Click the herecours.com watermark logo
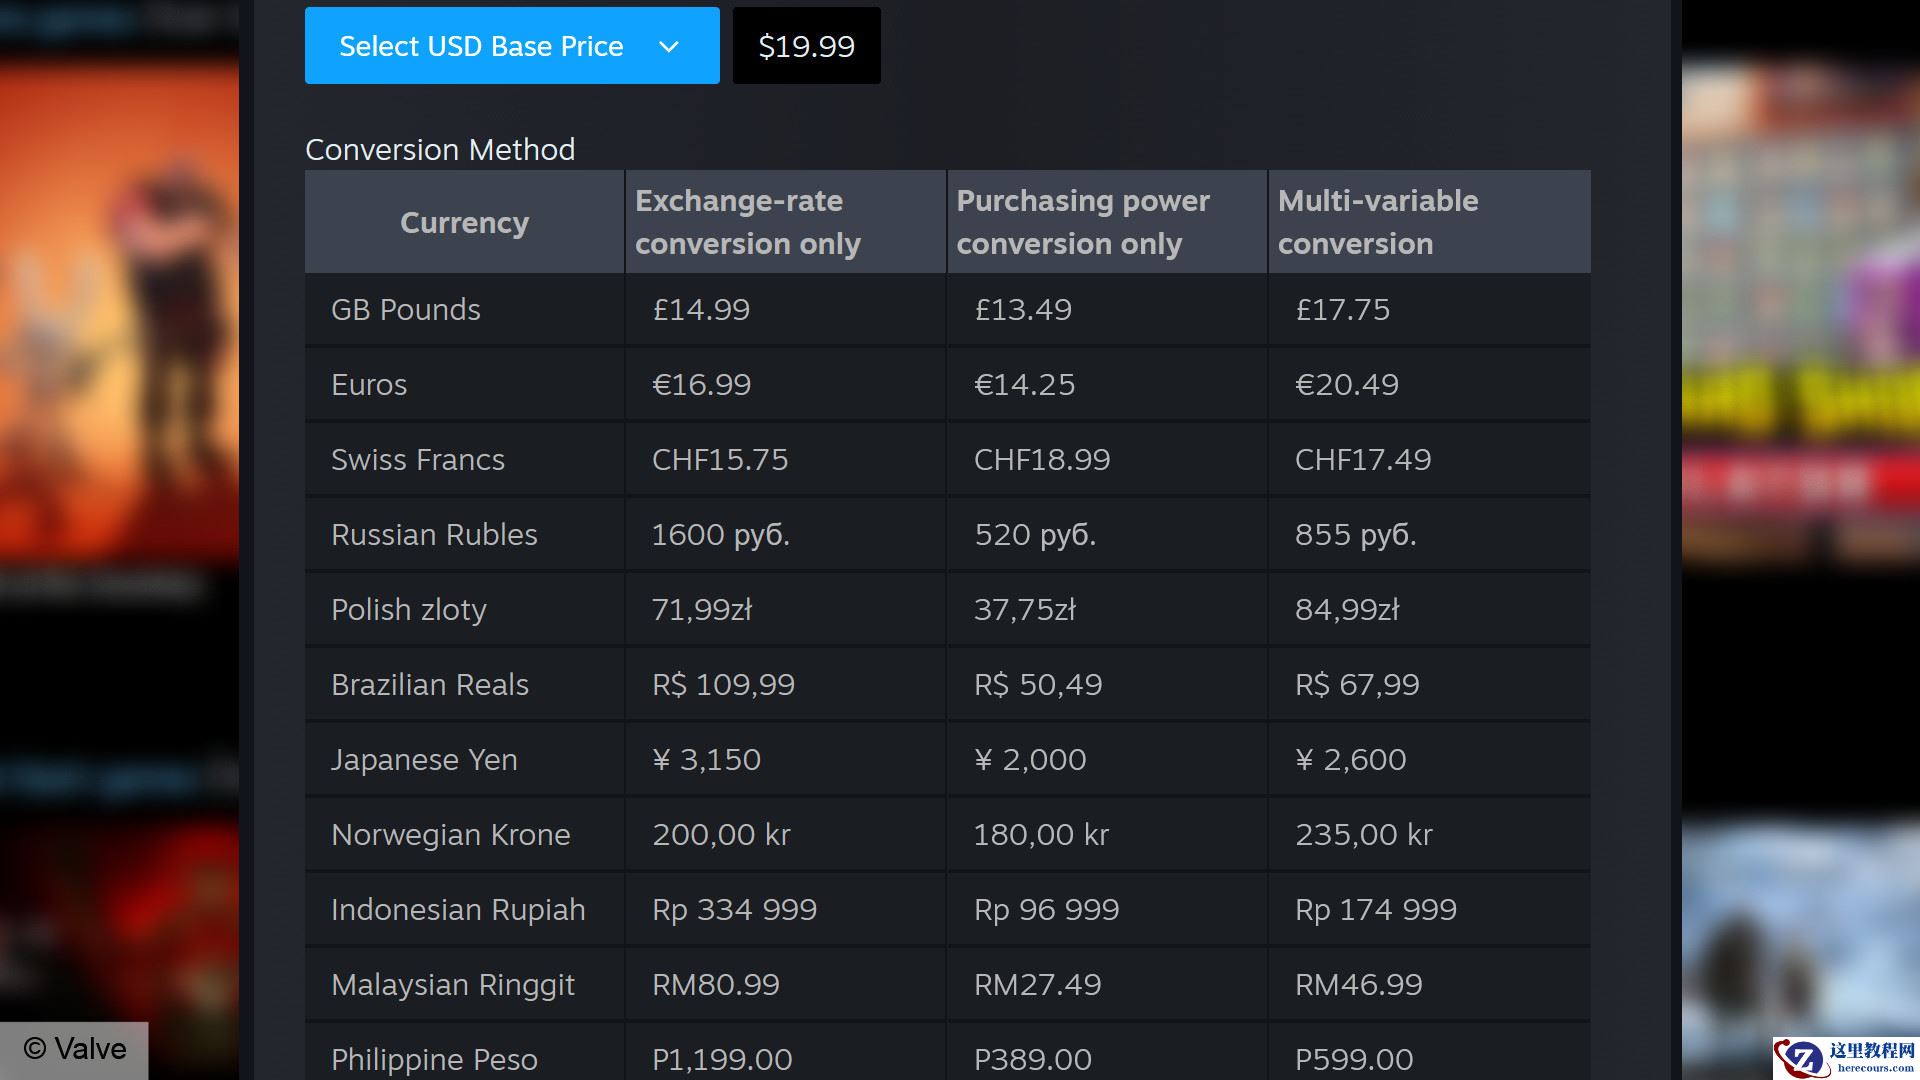The image size is (1920, 1080). (x=1846, y=1057)
